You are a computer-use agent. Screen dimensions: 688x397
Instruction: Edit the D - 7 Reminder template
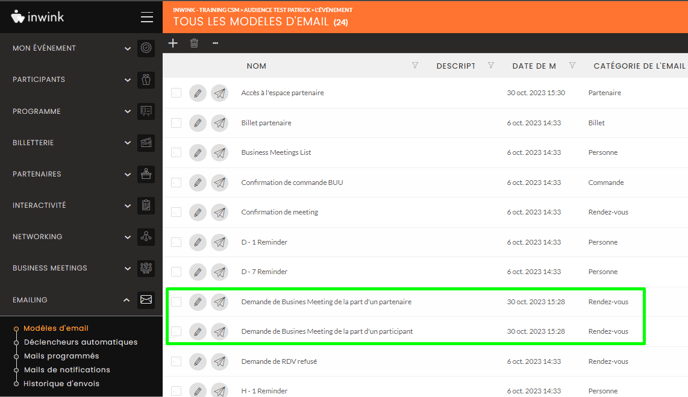[x=198, y=272]
